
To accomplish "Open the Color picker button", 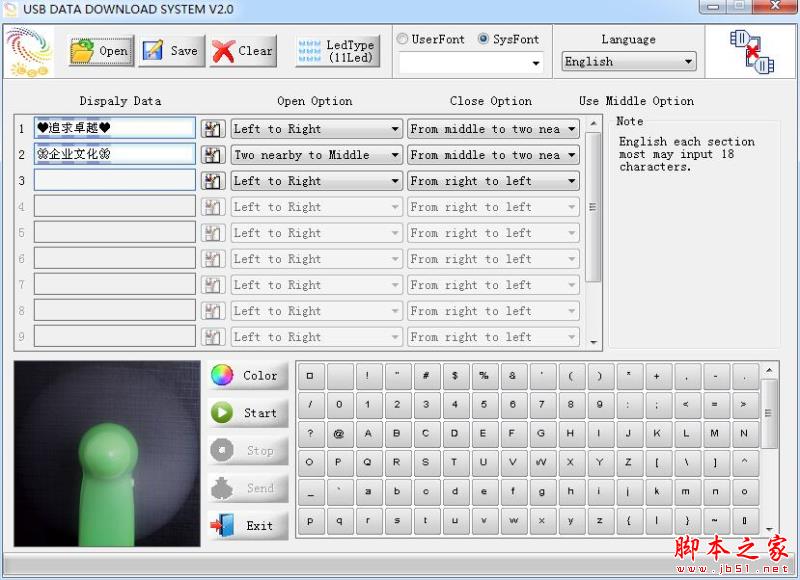I will click(x=248, y=375).
